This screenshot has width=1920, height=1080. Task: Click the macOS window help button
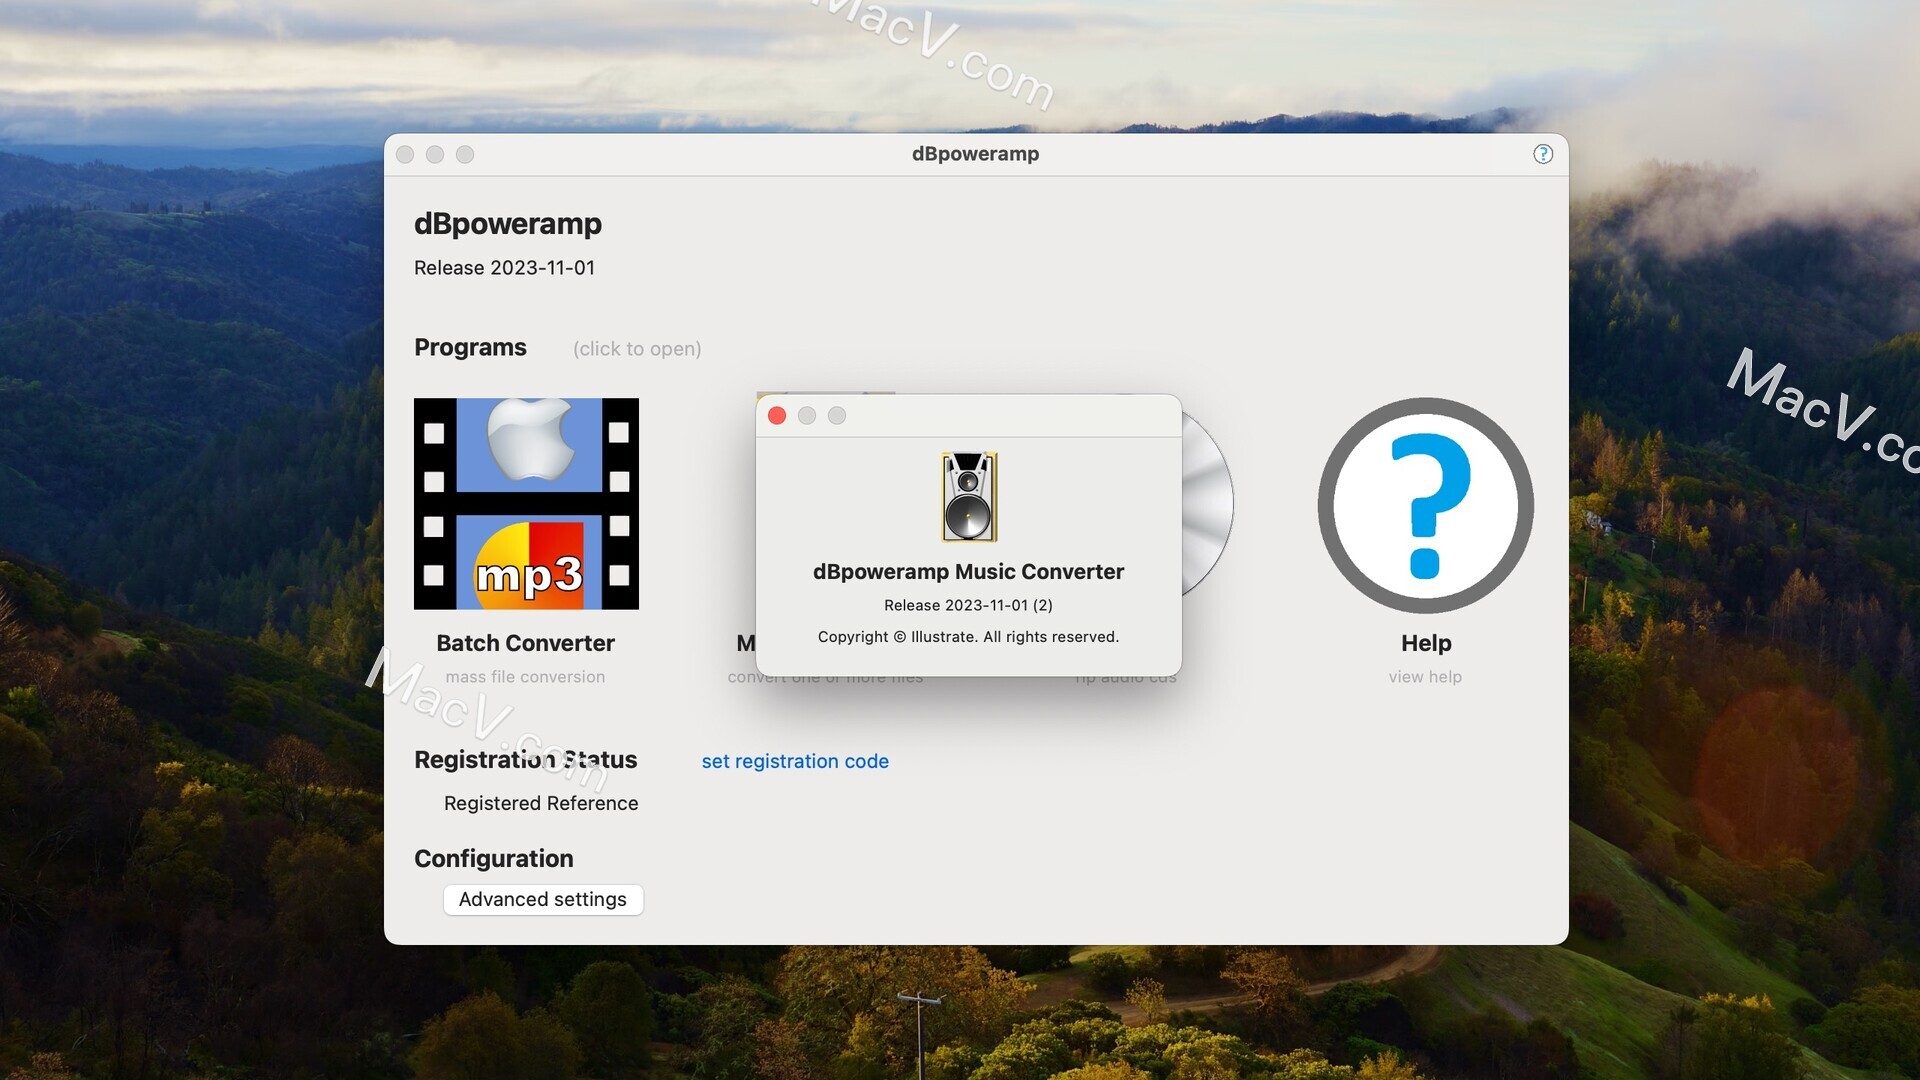pos(1542,153)
